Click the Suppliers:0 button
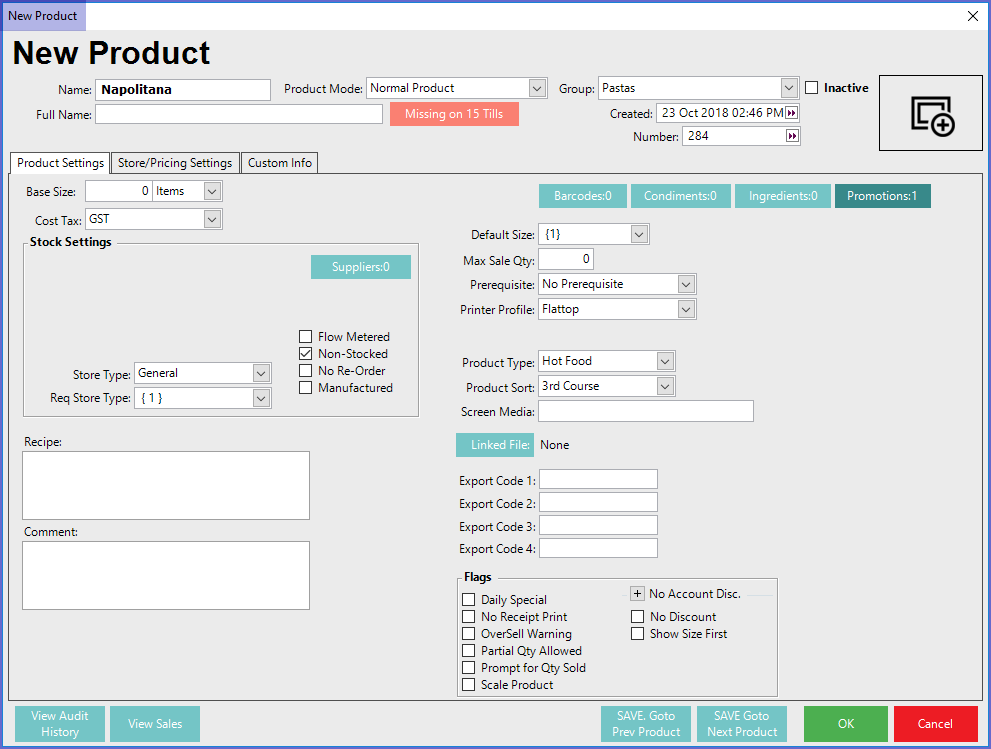This screenshot has height=749, width=991. (x=360, y=267)
